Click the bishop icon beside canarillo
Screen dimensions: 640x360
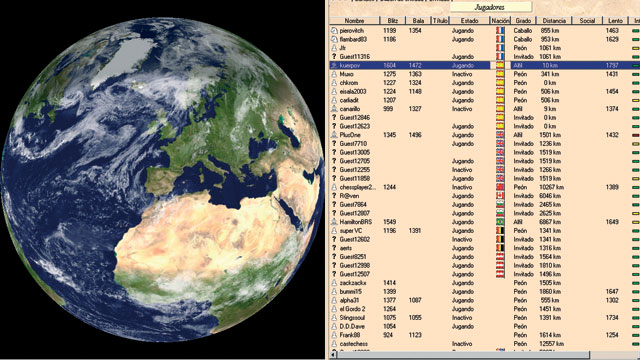pos(334,109)
